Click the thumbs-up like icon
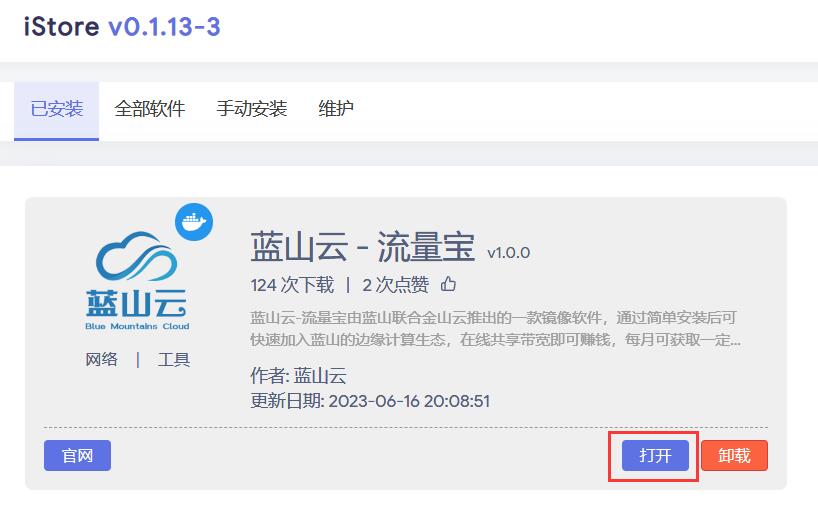 coord(448,284)
